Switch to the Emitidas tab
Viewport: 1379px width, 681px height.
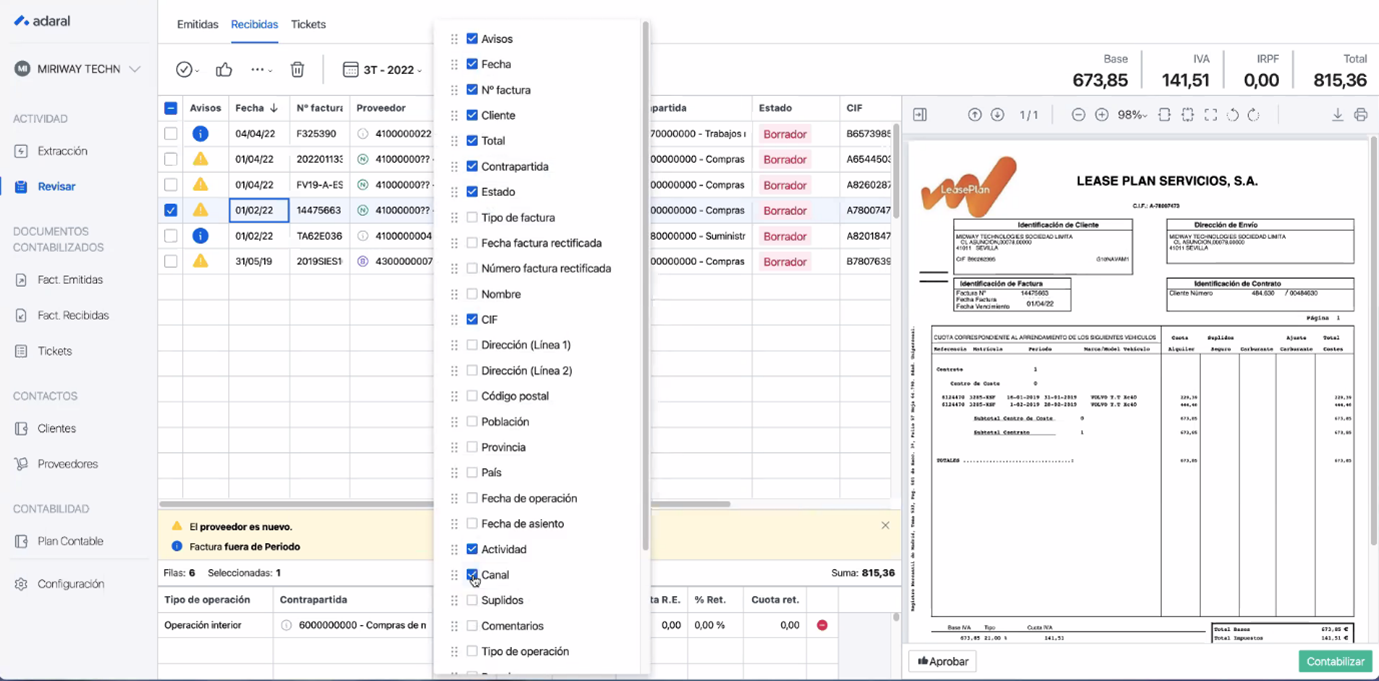197,24
